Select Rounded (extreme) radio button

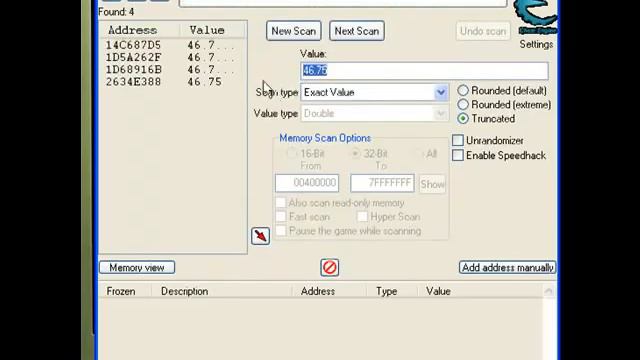tap(463, 105)
